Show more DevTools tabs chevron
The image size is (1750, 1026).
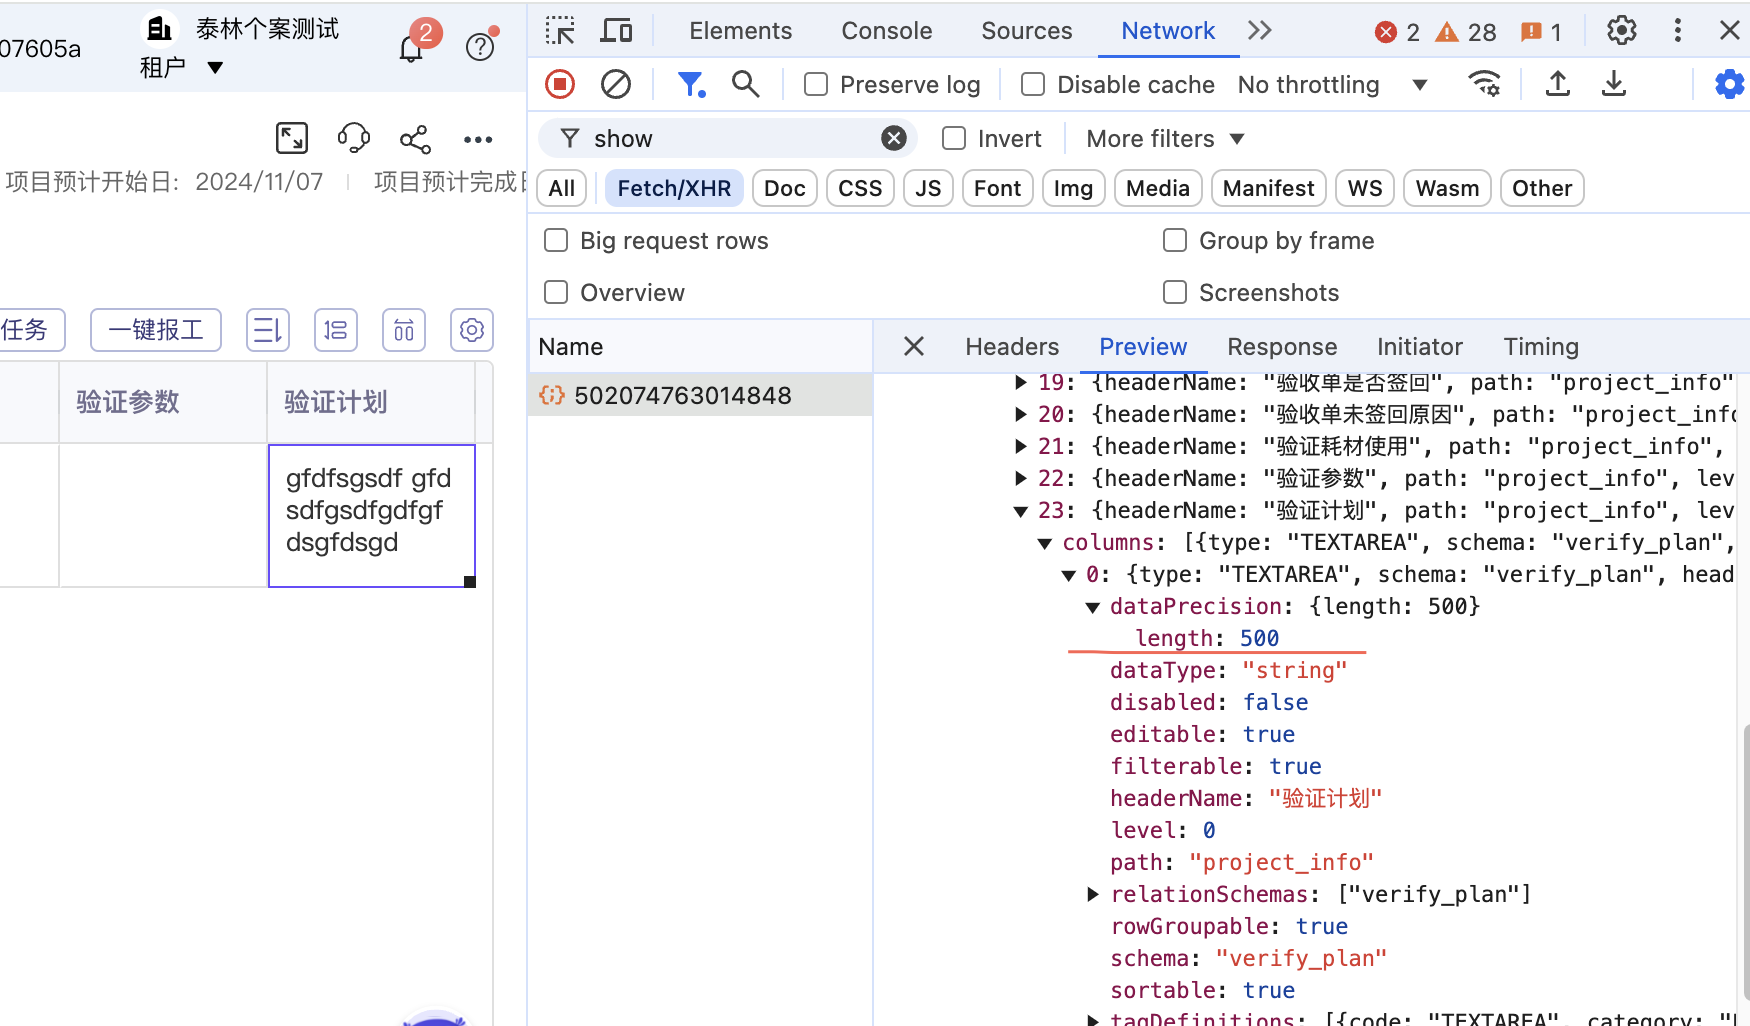[1260, 31]
